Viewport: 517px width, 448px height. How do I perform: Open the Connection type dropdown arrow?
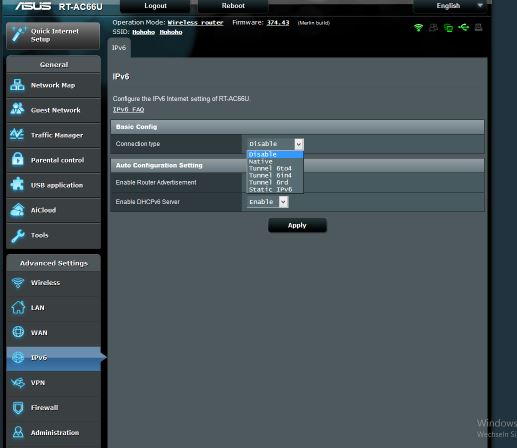[x=299, y=144]
